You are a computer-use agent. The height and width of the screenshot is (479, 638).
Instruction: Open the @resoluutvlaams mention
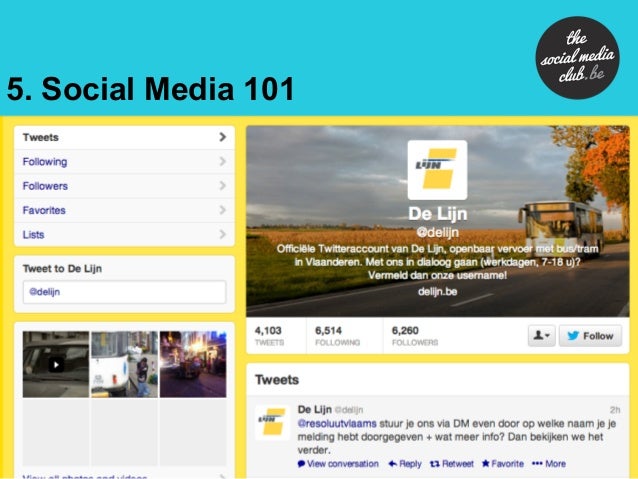tap(337, 424)
